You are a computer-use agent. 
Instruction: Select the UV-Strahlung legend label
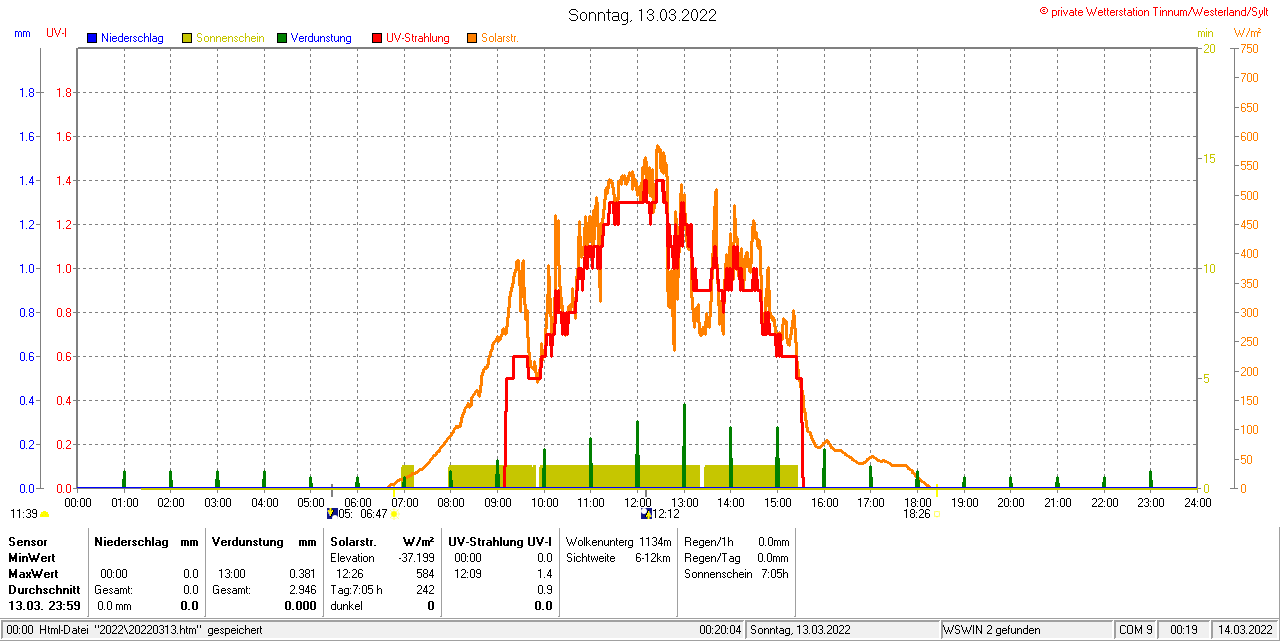click(x=417, y=38)
